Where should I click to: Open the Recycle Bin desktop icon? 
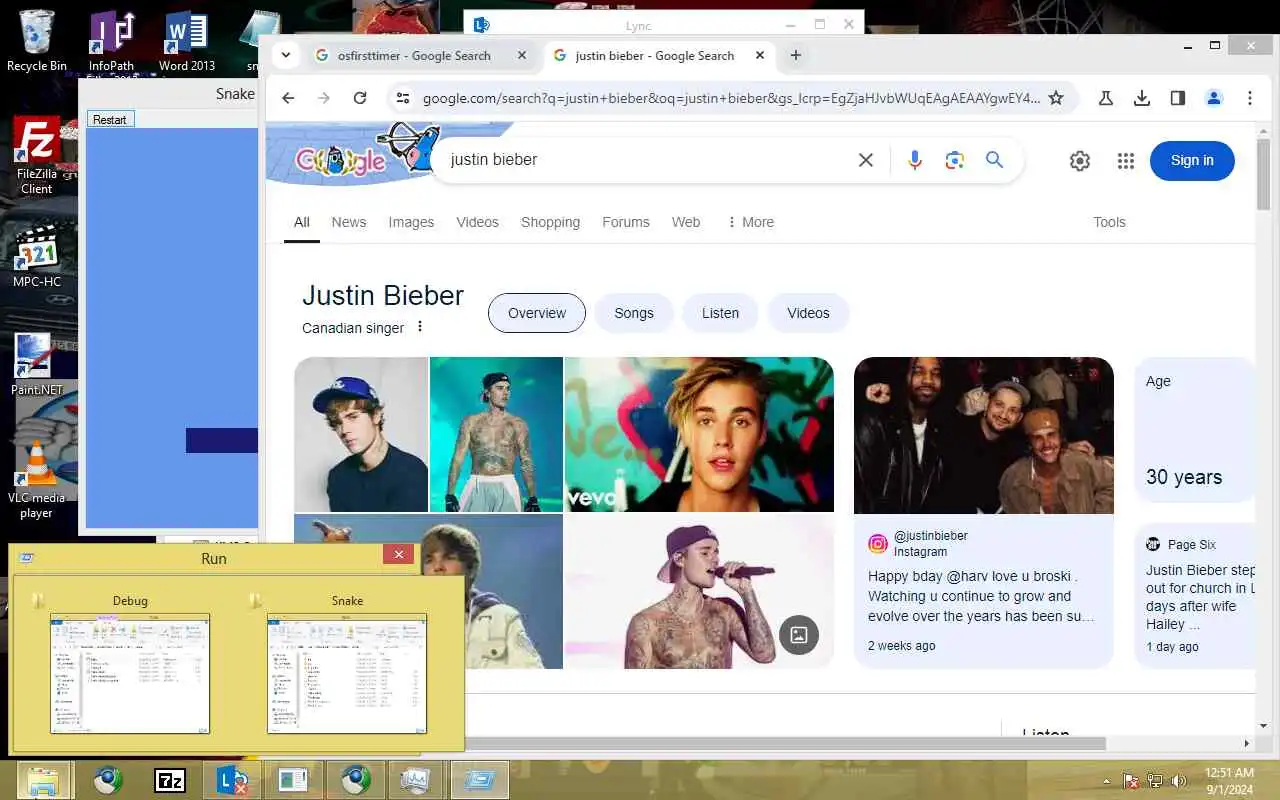37,40
